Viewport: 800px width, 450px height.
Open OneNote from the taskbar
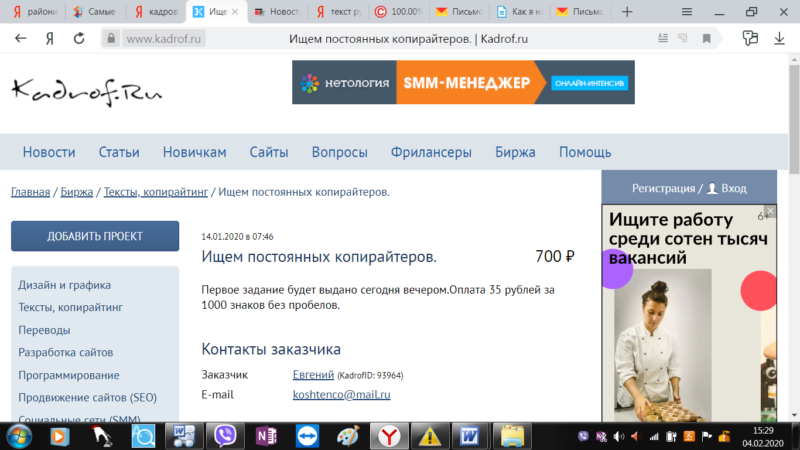tap(266, 436)
